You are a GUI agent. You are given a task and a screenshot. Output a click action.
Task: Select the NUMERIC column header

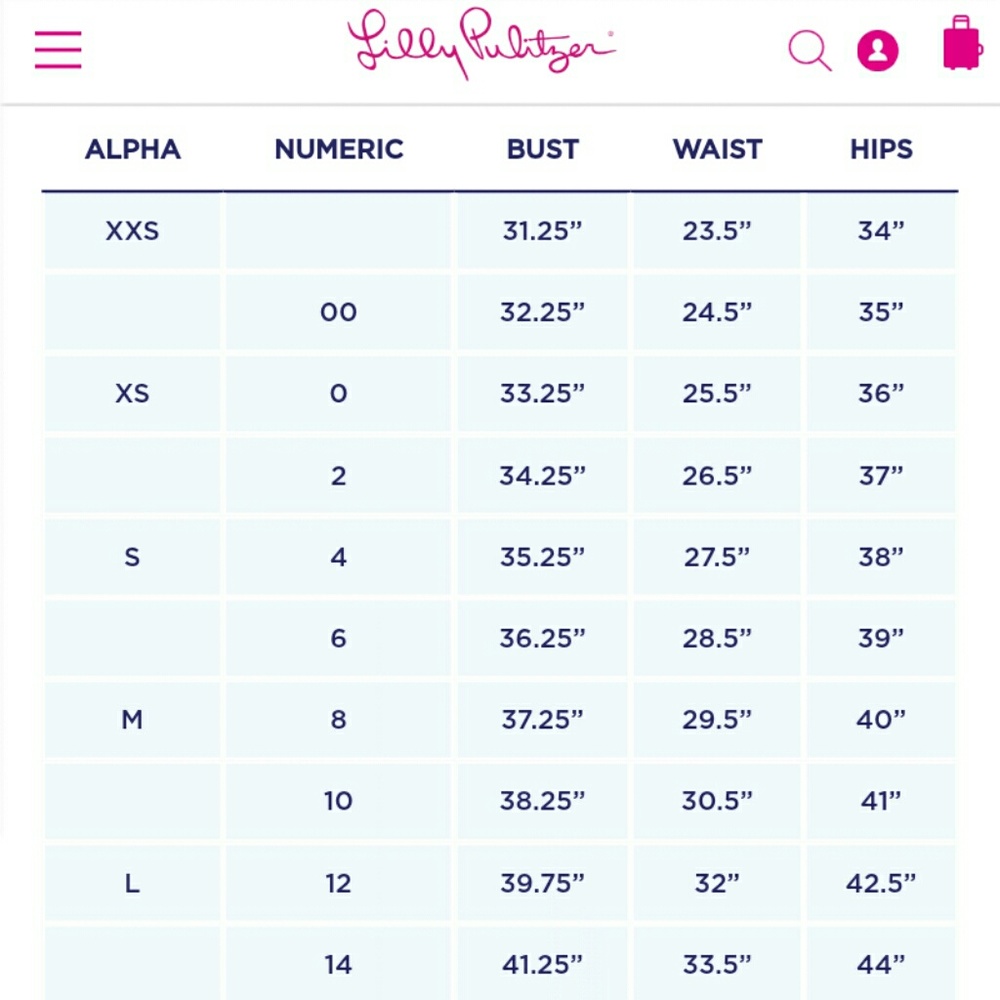339,149
